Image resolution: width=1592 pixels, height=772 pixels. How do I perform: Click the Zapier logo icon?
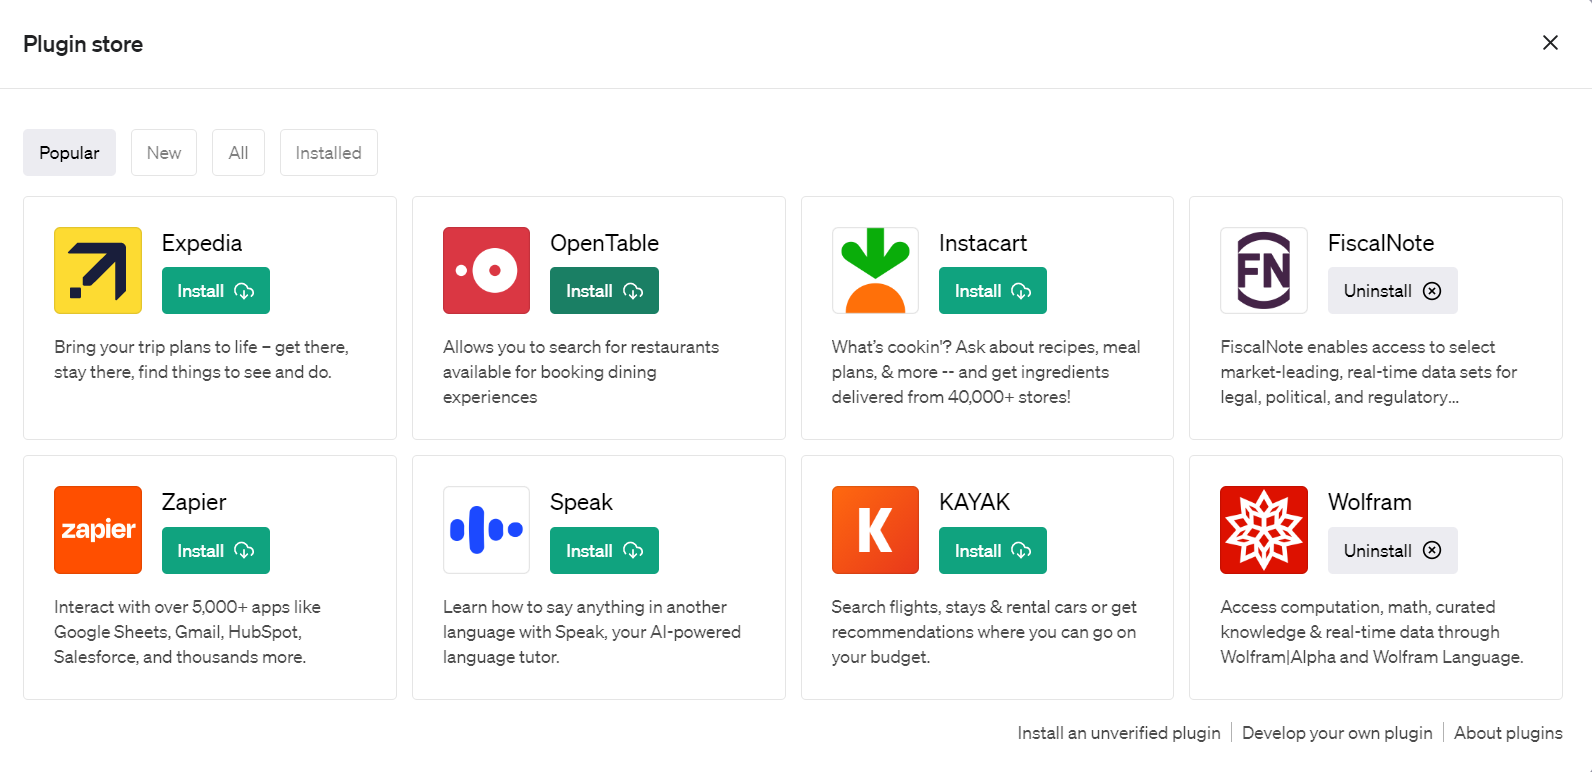click(x=98, y=530)
